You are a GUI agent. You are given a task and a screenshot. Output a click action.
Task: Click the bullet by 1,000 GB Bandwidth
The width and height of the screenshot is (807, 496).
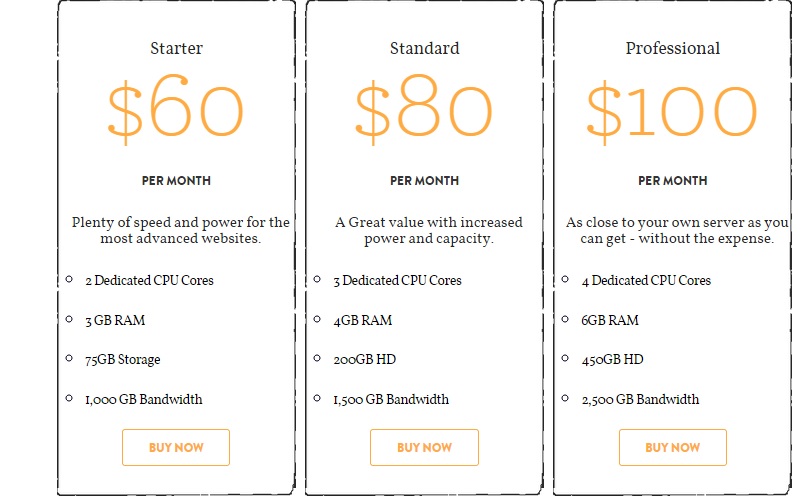tap(69, 398)
